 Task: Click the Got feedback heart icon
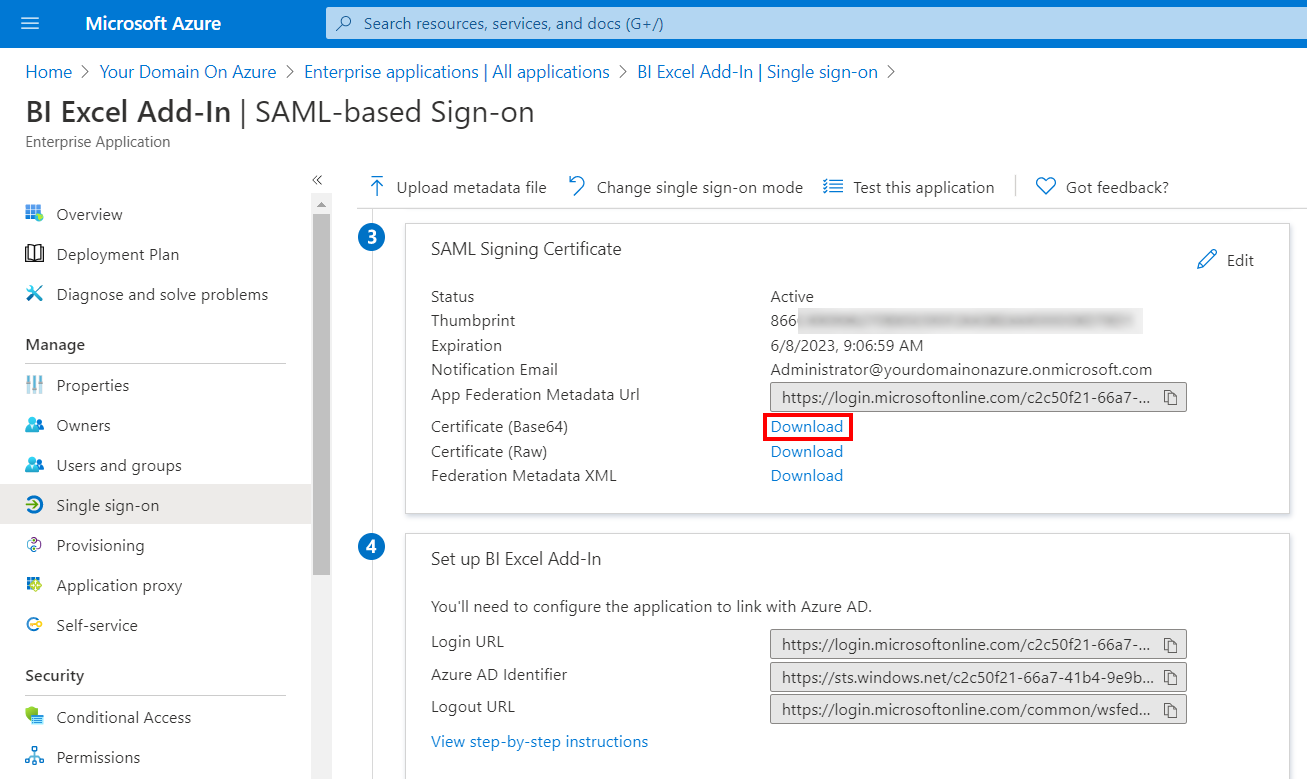(1046, 187)
